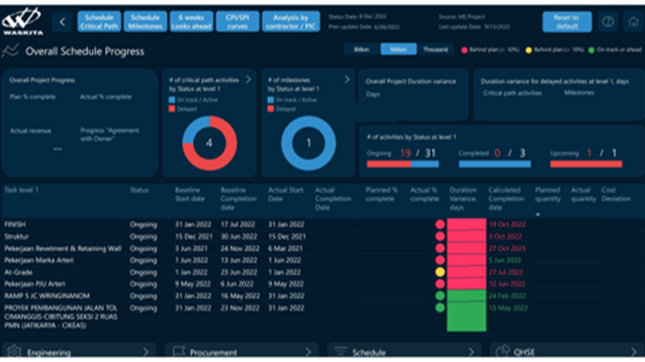Screen dimensions: 645x362
Task: Click the QHSE icon at the bottom
Action: [503, 351]
